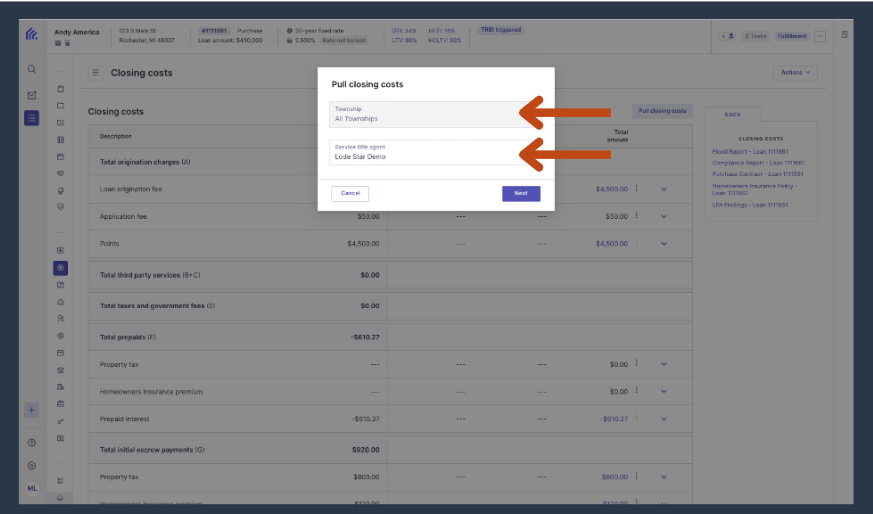
Task: Expand the Property tax $0.00 row chevron
Action: click(664, 364)
